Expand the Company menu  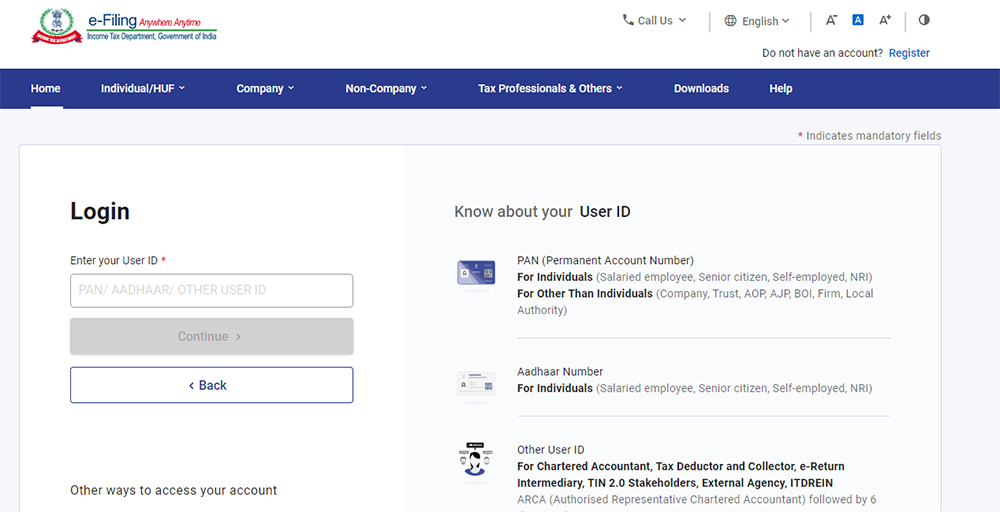(265, 88)
